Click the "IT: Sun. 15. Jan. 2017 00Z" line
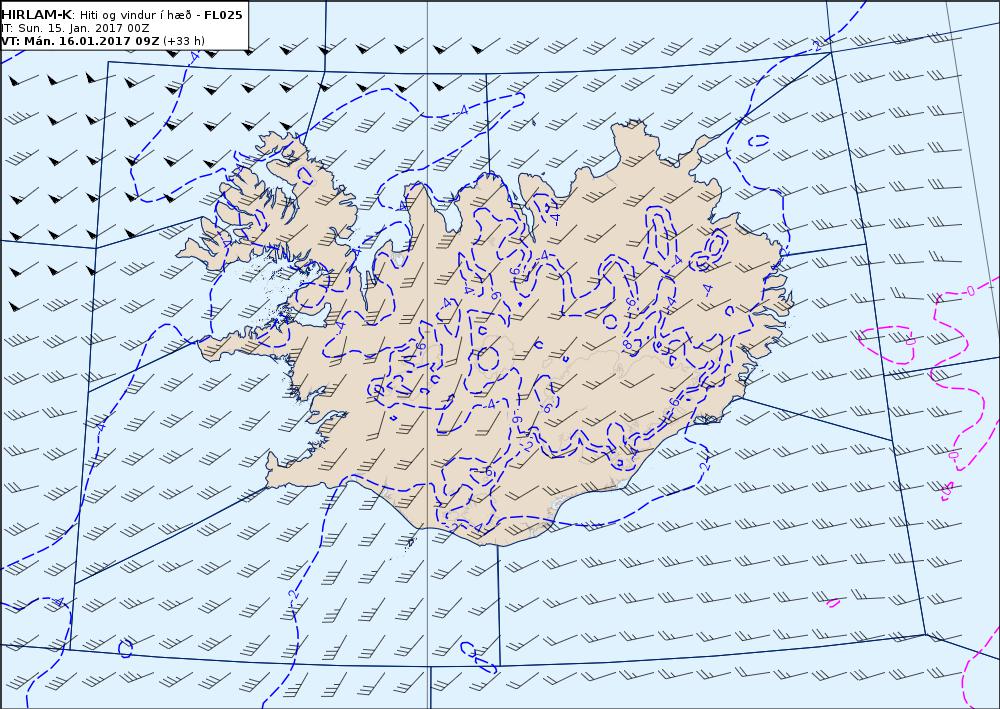Screen dimensions: 1000x709 (x=75, y=28)
